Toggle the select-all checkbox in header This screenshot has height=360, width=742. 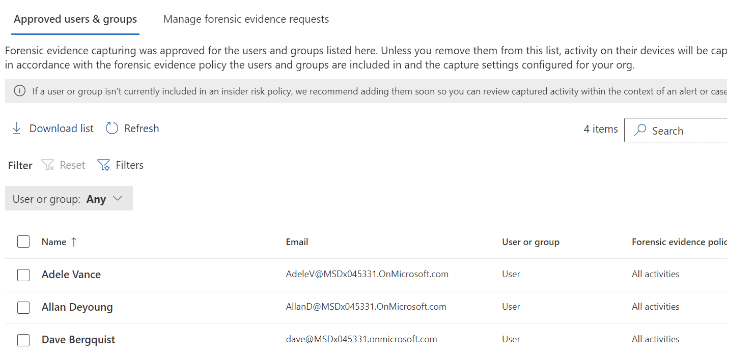[23, 242]
